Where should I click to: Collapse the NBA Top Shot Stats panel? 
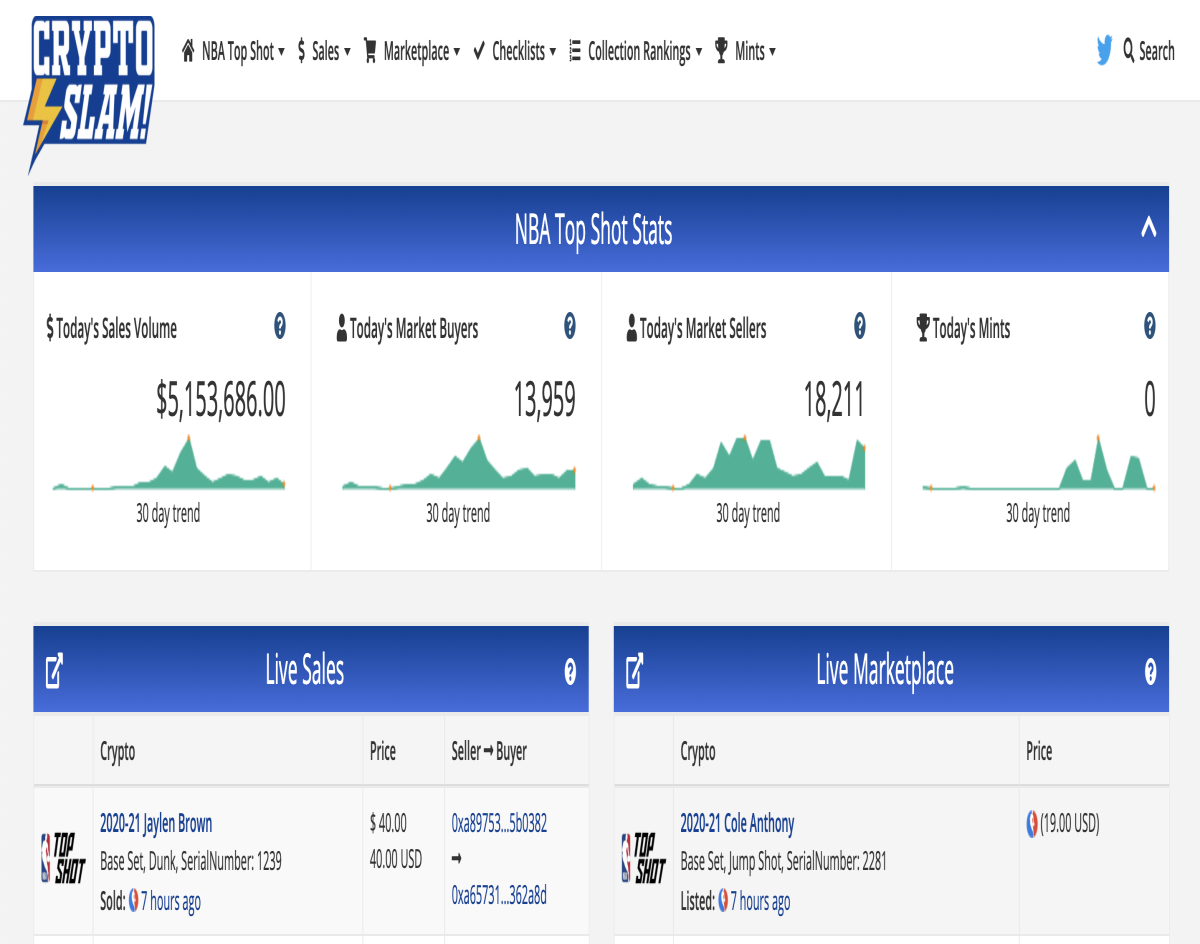(1148, 228)
